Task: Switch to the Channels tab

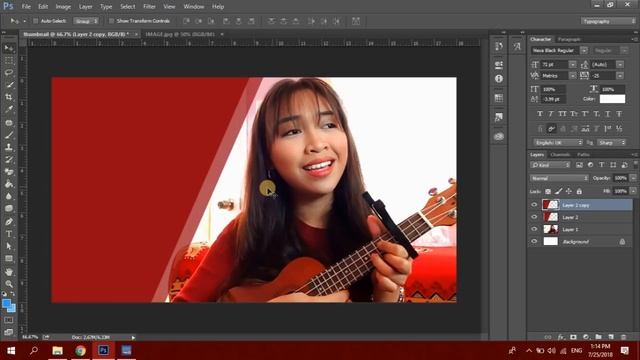Action: (x=560, y=155)
